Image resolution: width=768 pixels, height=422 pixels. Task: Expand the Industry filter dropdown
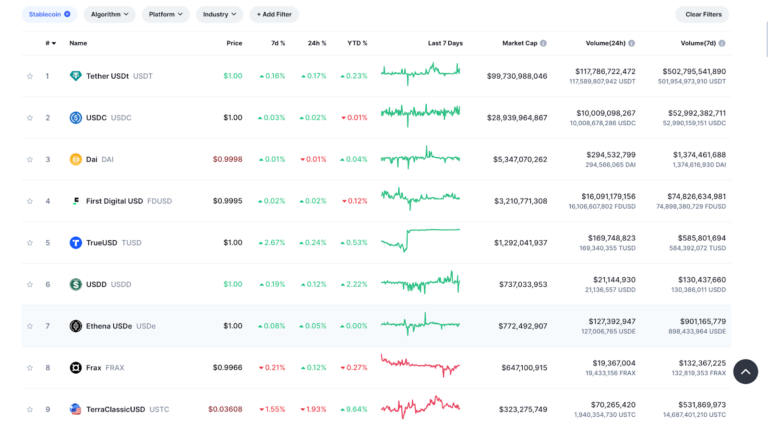click(219, 14)
